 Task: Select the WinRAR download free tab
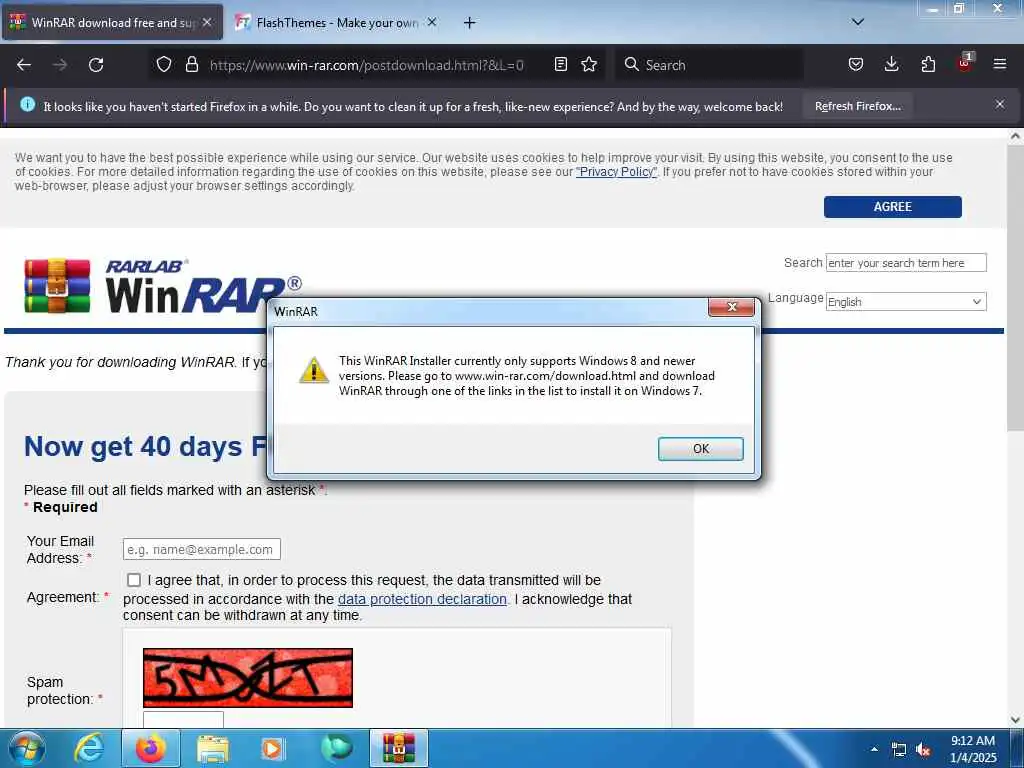point(112,23)
